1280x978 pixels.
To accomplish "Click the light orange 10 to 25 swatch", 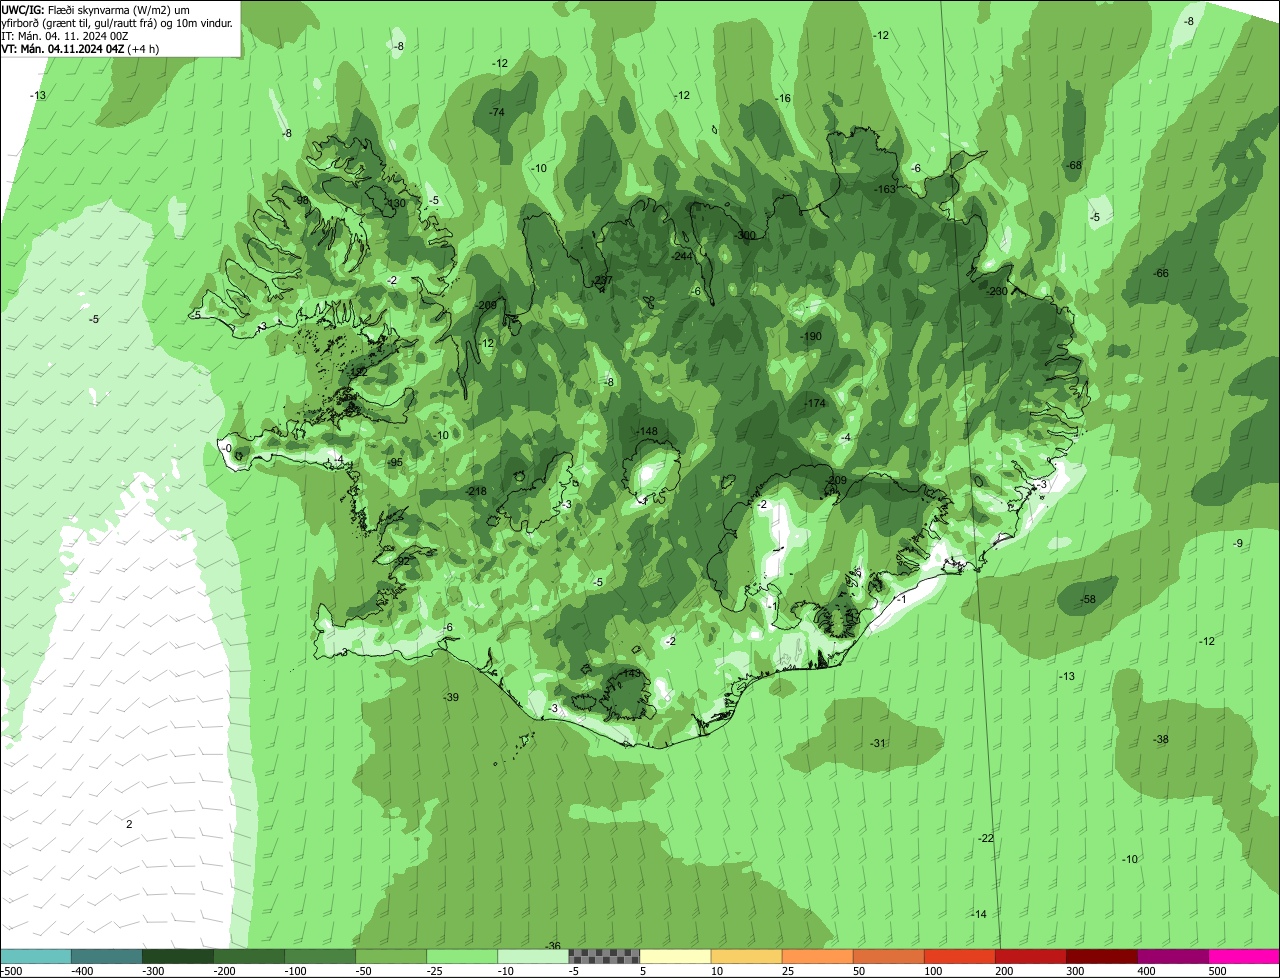I will 746,956.
